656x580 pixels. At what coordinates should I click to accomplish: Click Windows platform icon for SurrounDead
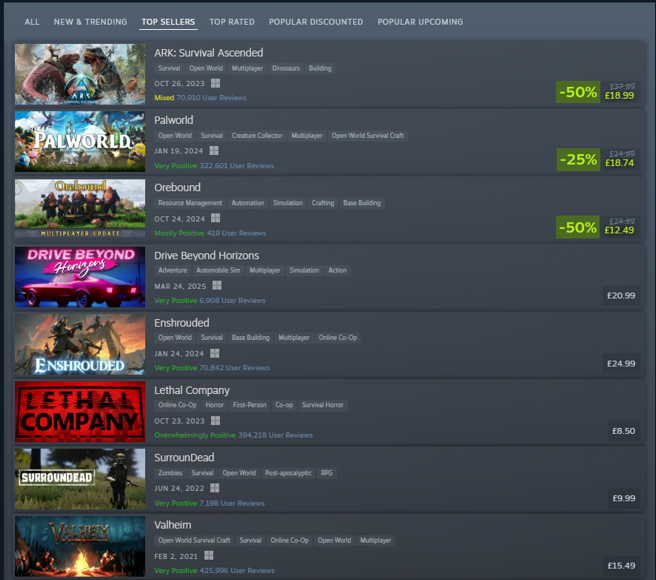pyautogui.click(x=215, y=488)
